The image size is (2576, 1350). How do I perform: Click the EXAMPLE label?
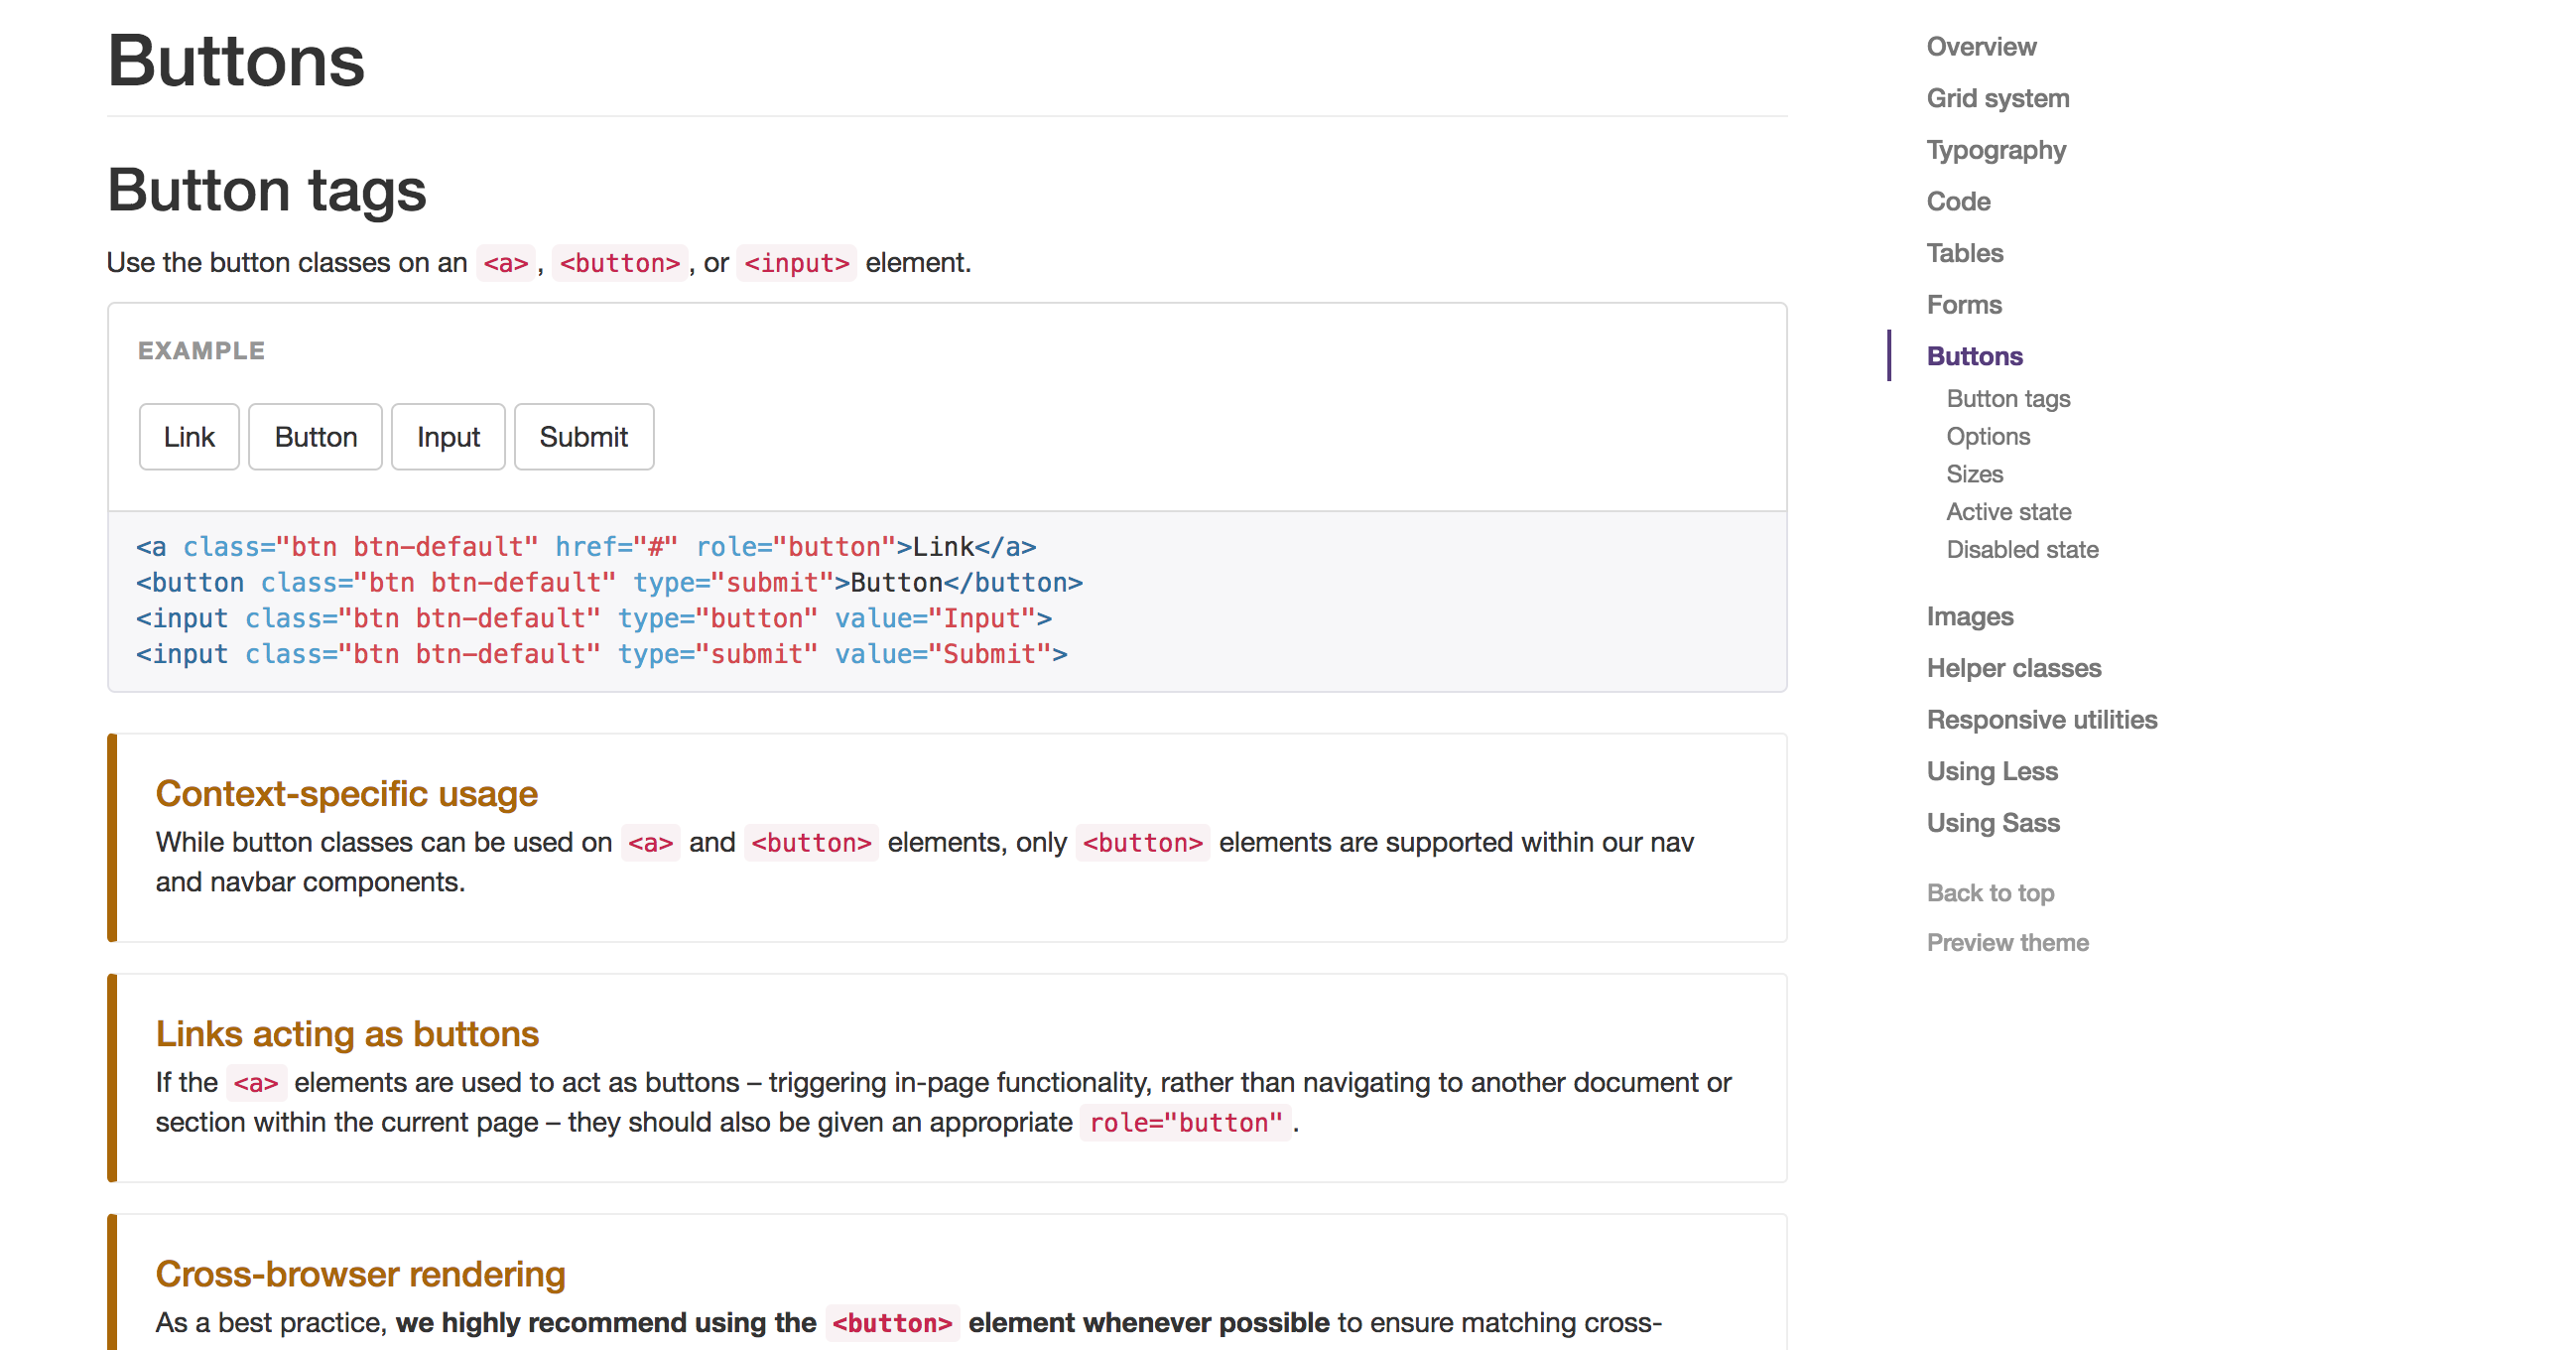201,351
